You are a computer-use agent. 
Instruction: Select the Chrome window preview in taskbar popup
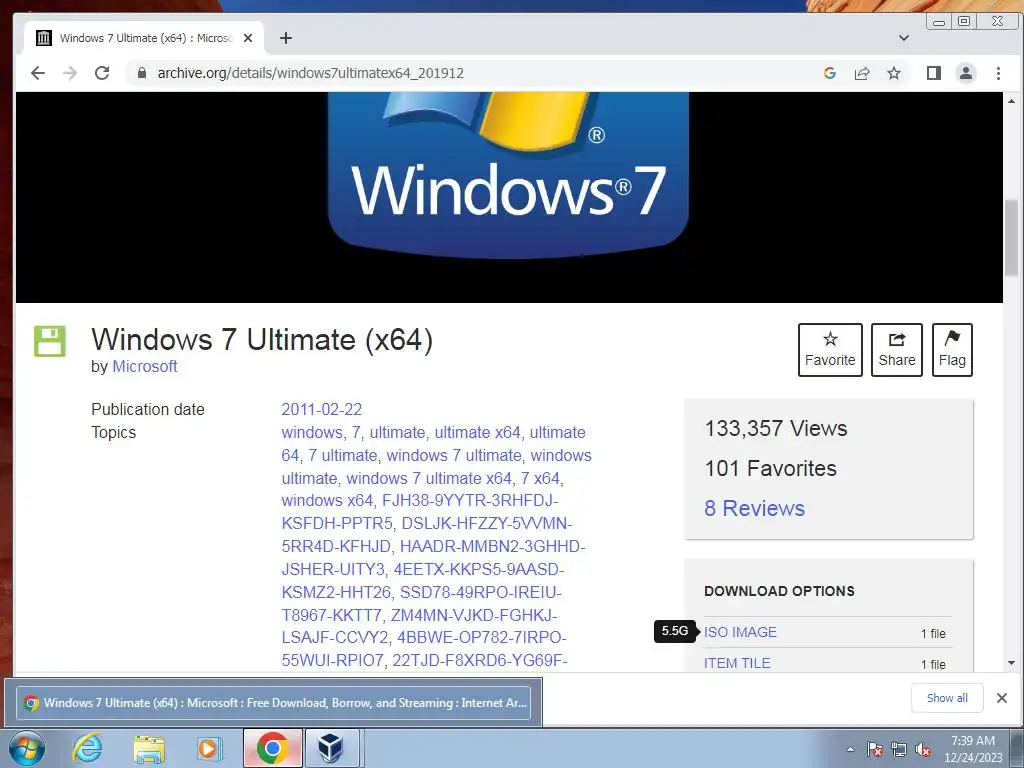click(x=273, y=703)
